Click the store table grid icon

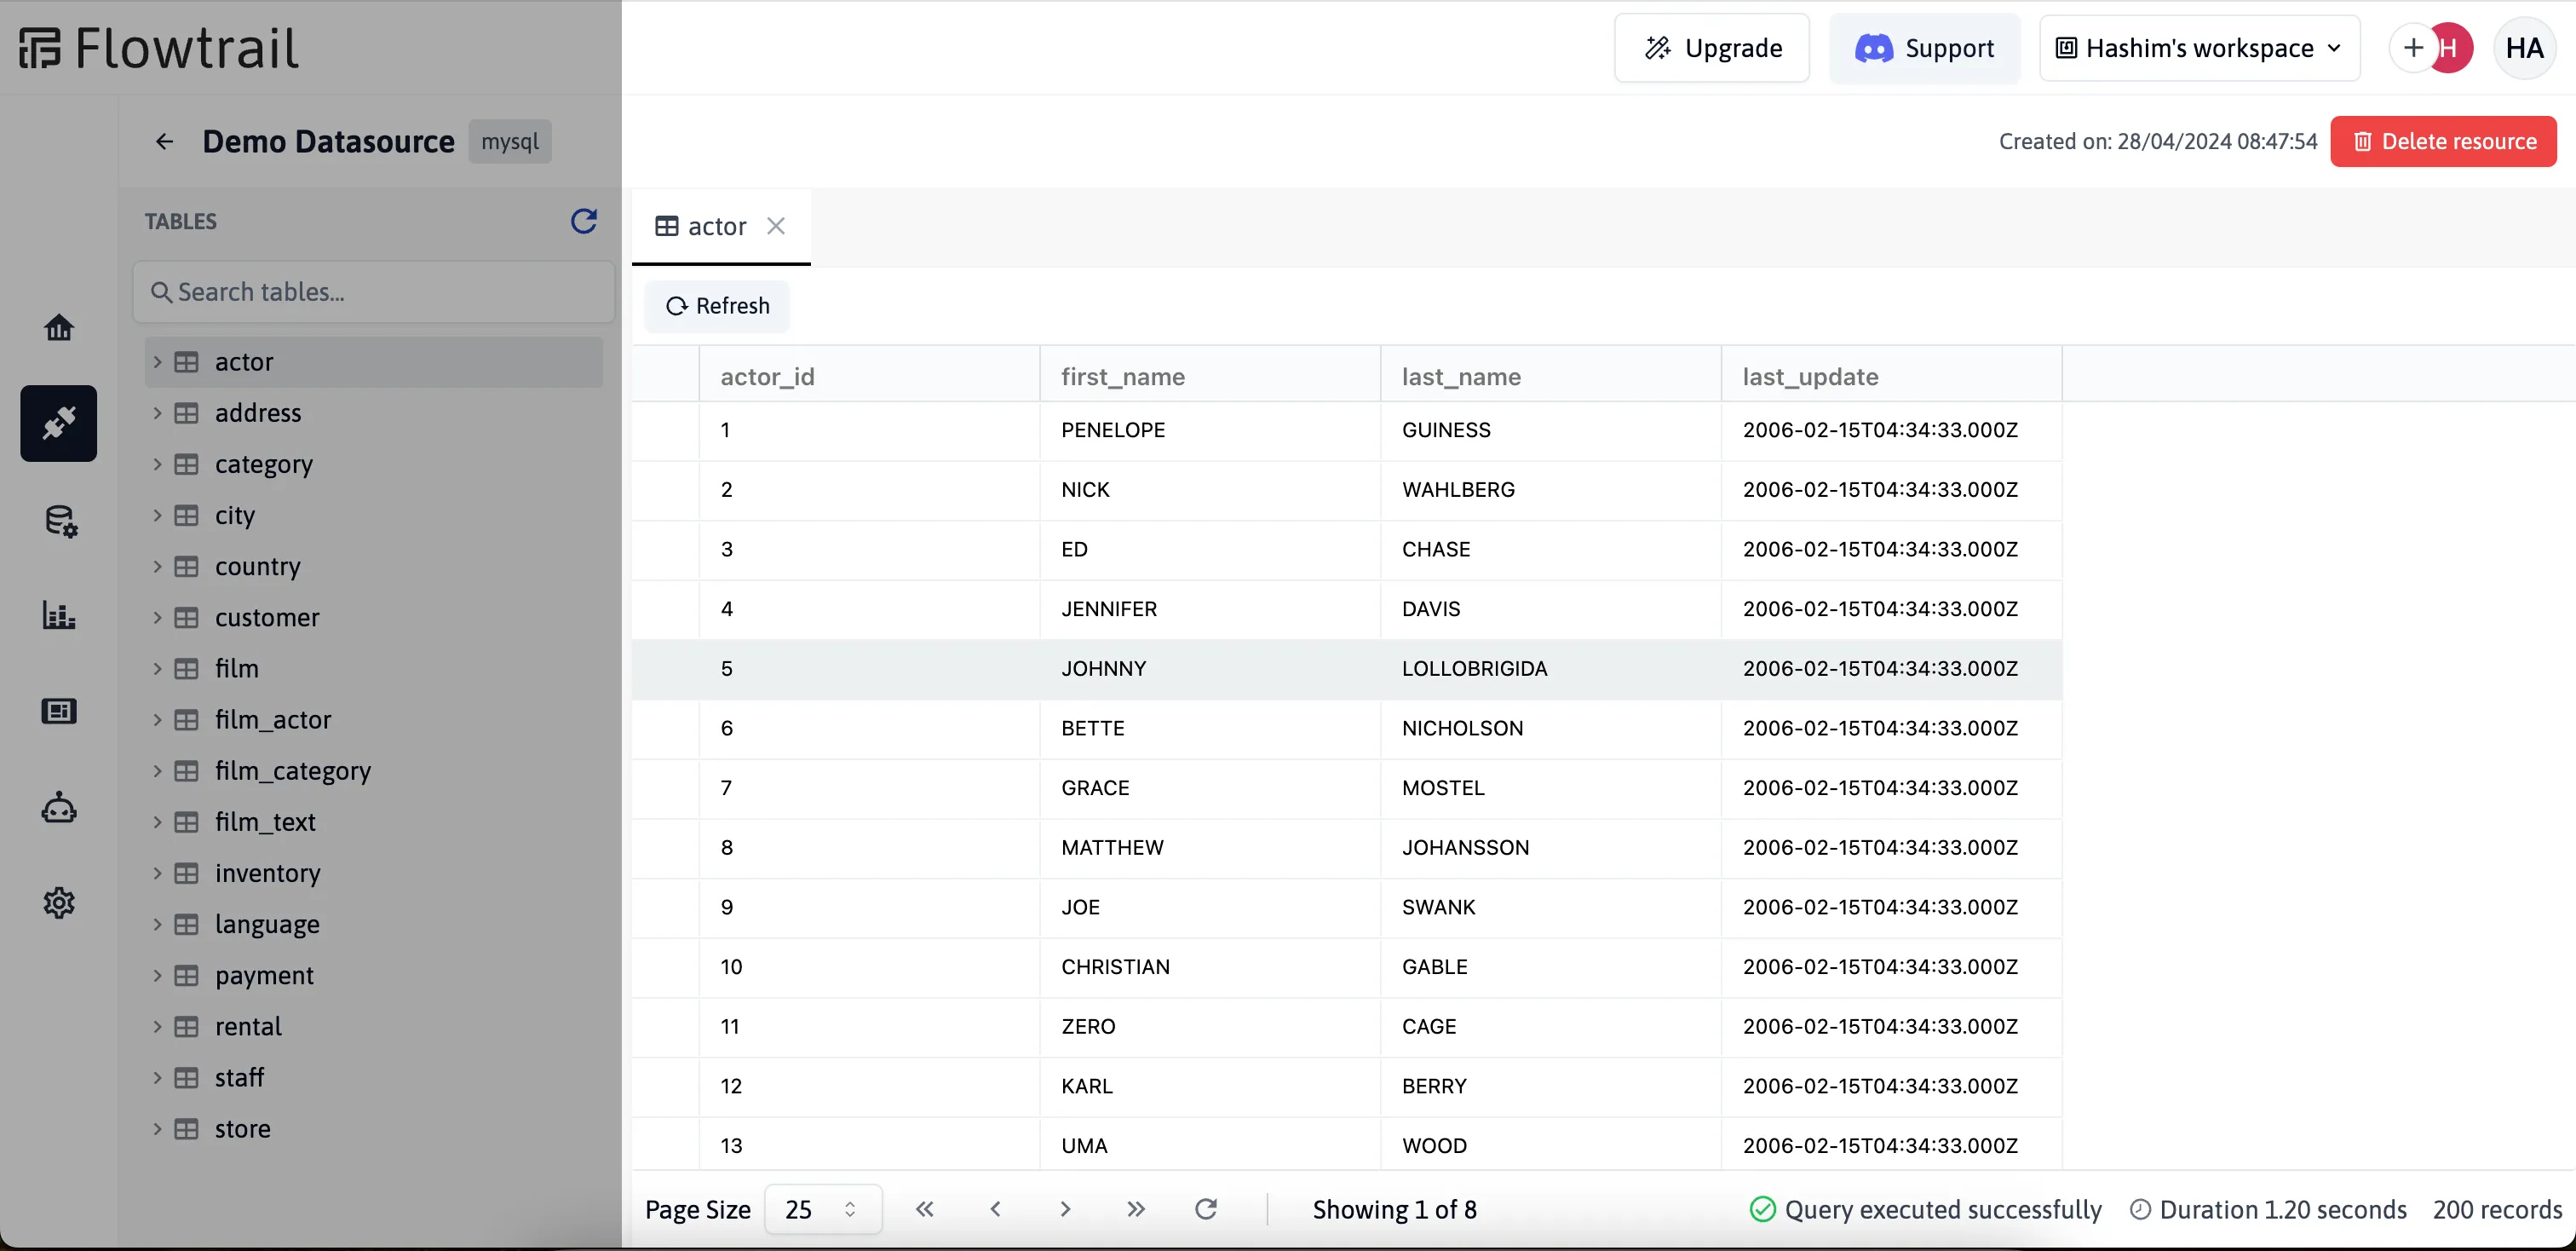[x=187, y=1129]
